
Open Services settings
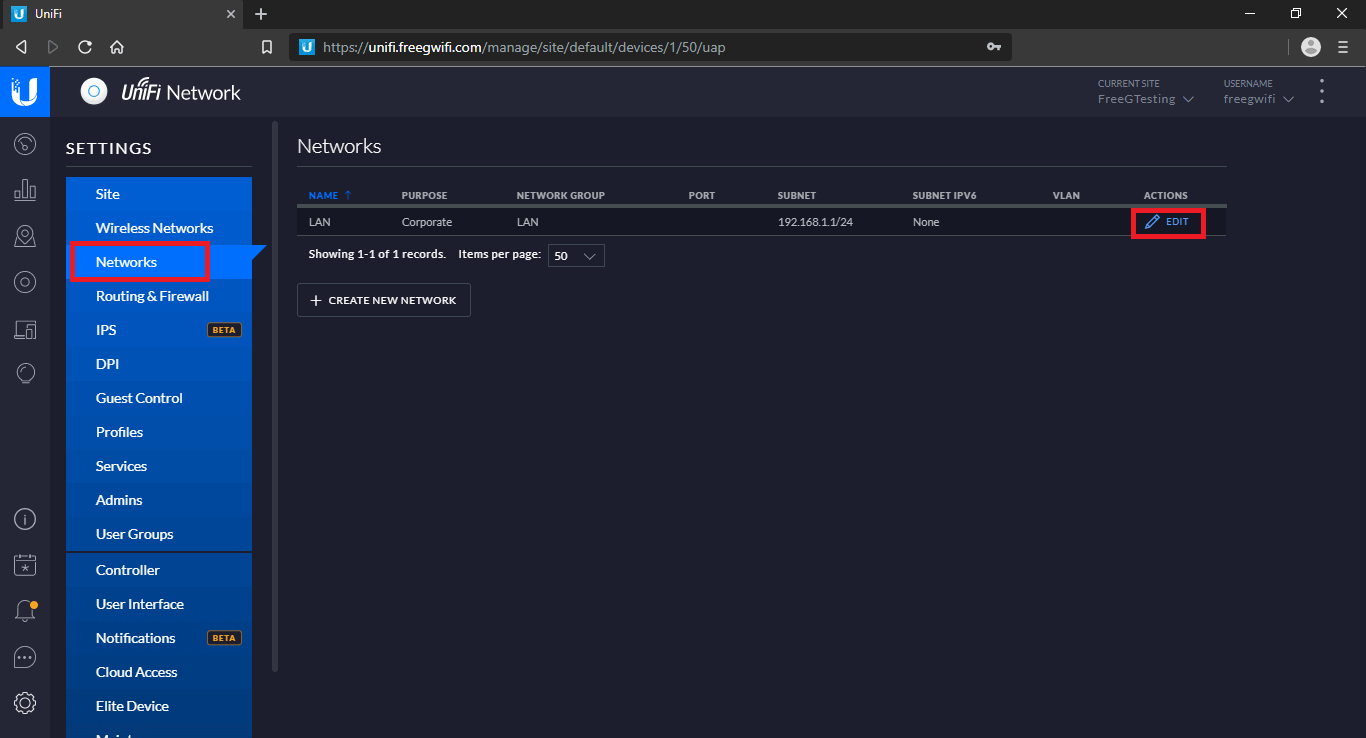coord(159,466)
